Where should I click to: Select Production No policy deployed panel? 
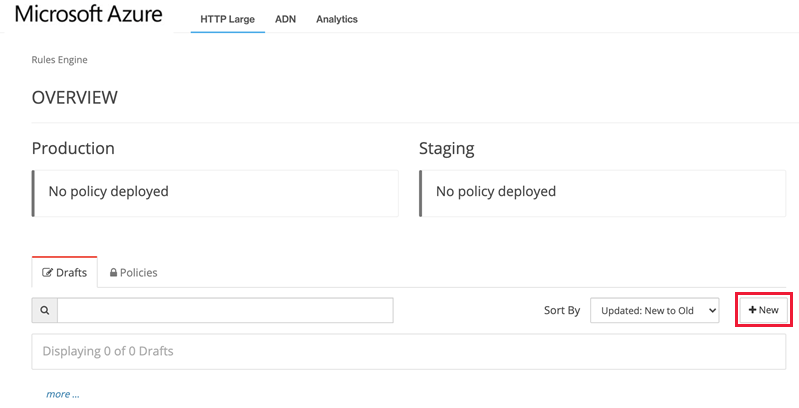point(215,194)
